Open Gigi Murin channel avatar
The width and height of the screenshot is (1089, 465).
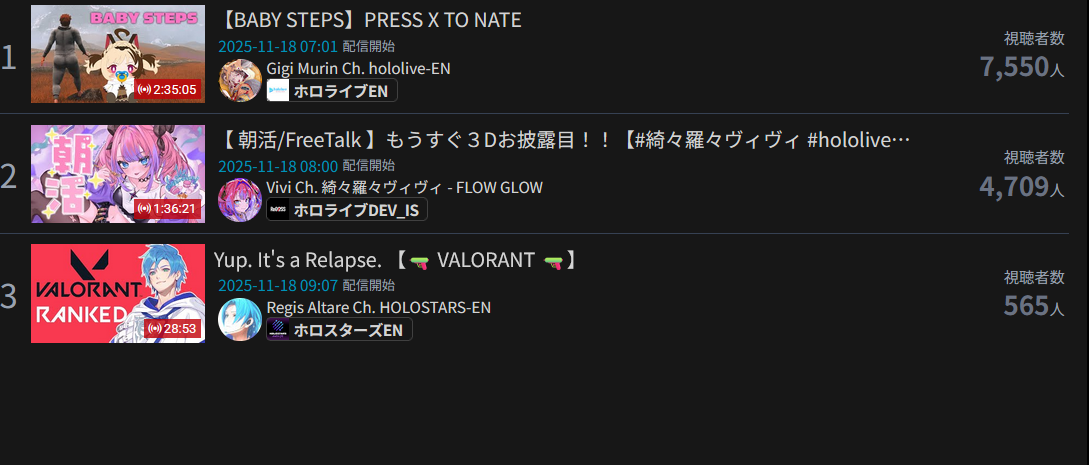pos(240,81)
